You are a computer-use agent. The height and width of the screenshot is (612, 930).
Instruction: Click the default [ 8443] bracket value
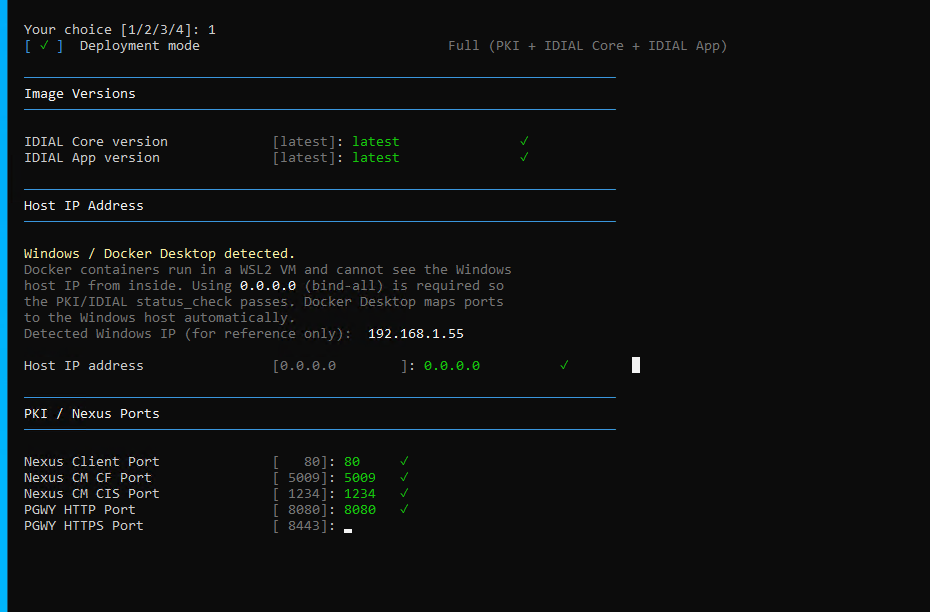pos(300,526)
